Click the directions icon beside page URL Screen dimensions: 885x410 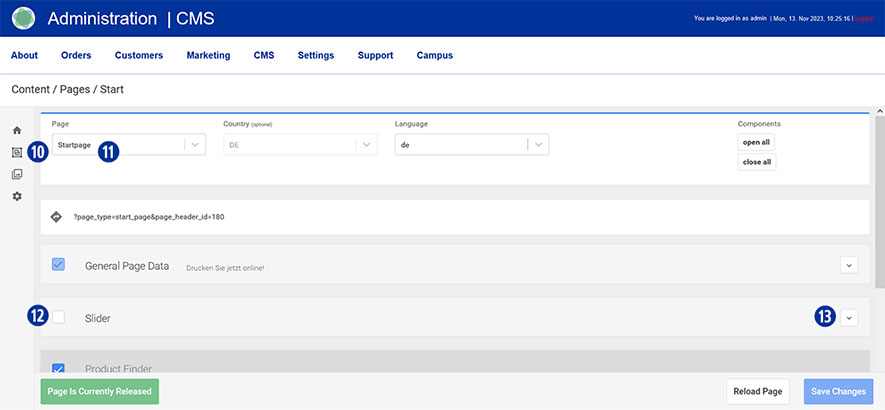click(x=57, y=216)
